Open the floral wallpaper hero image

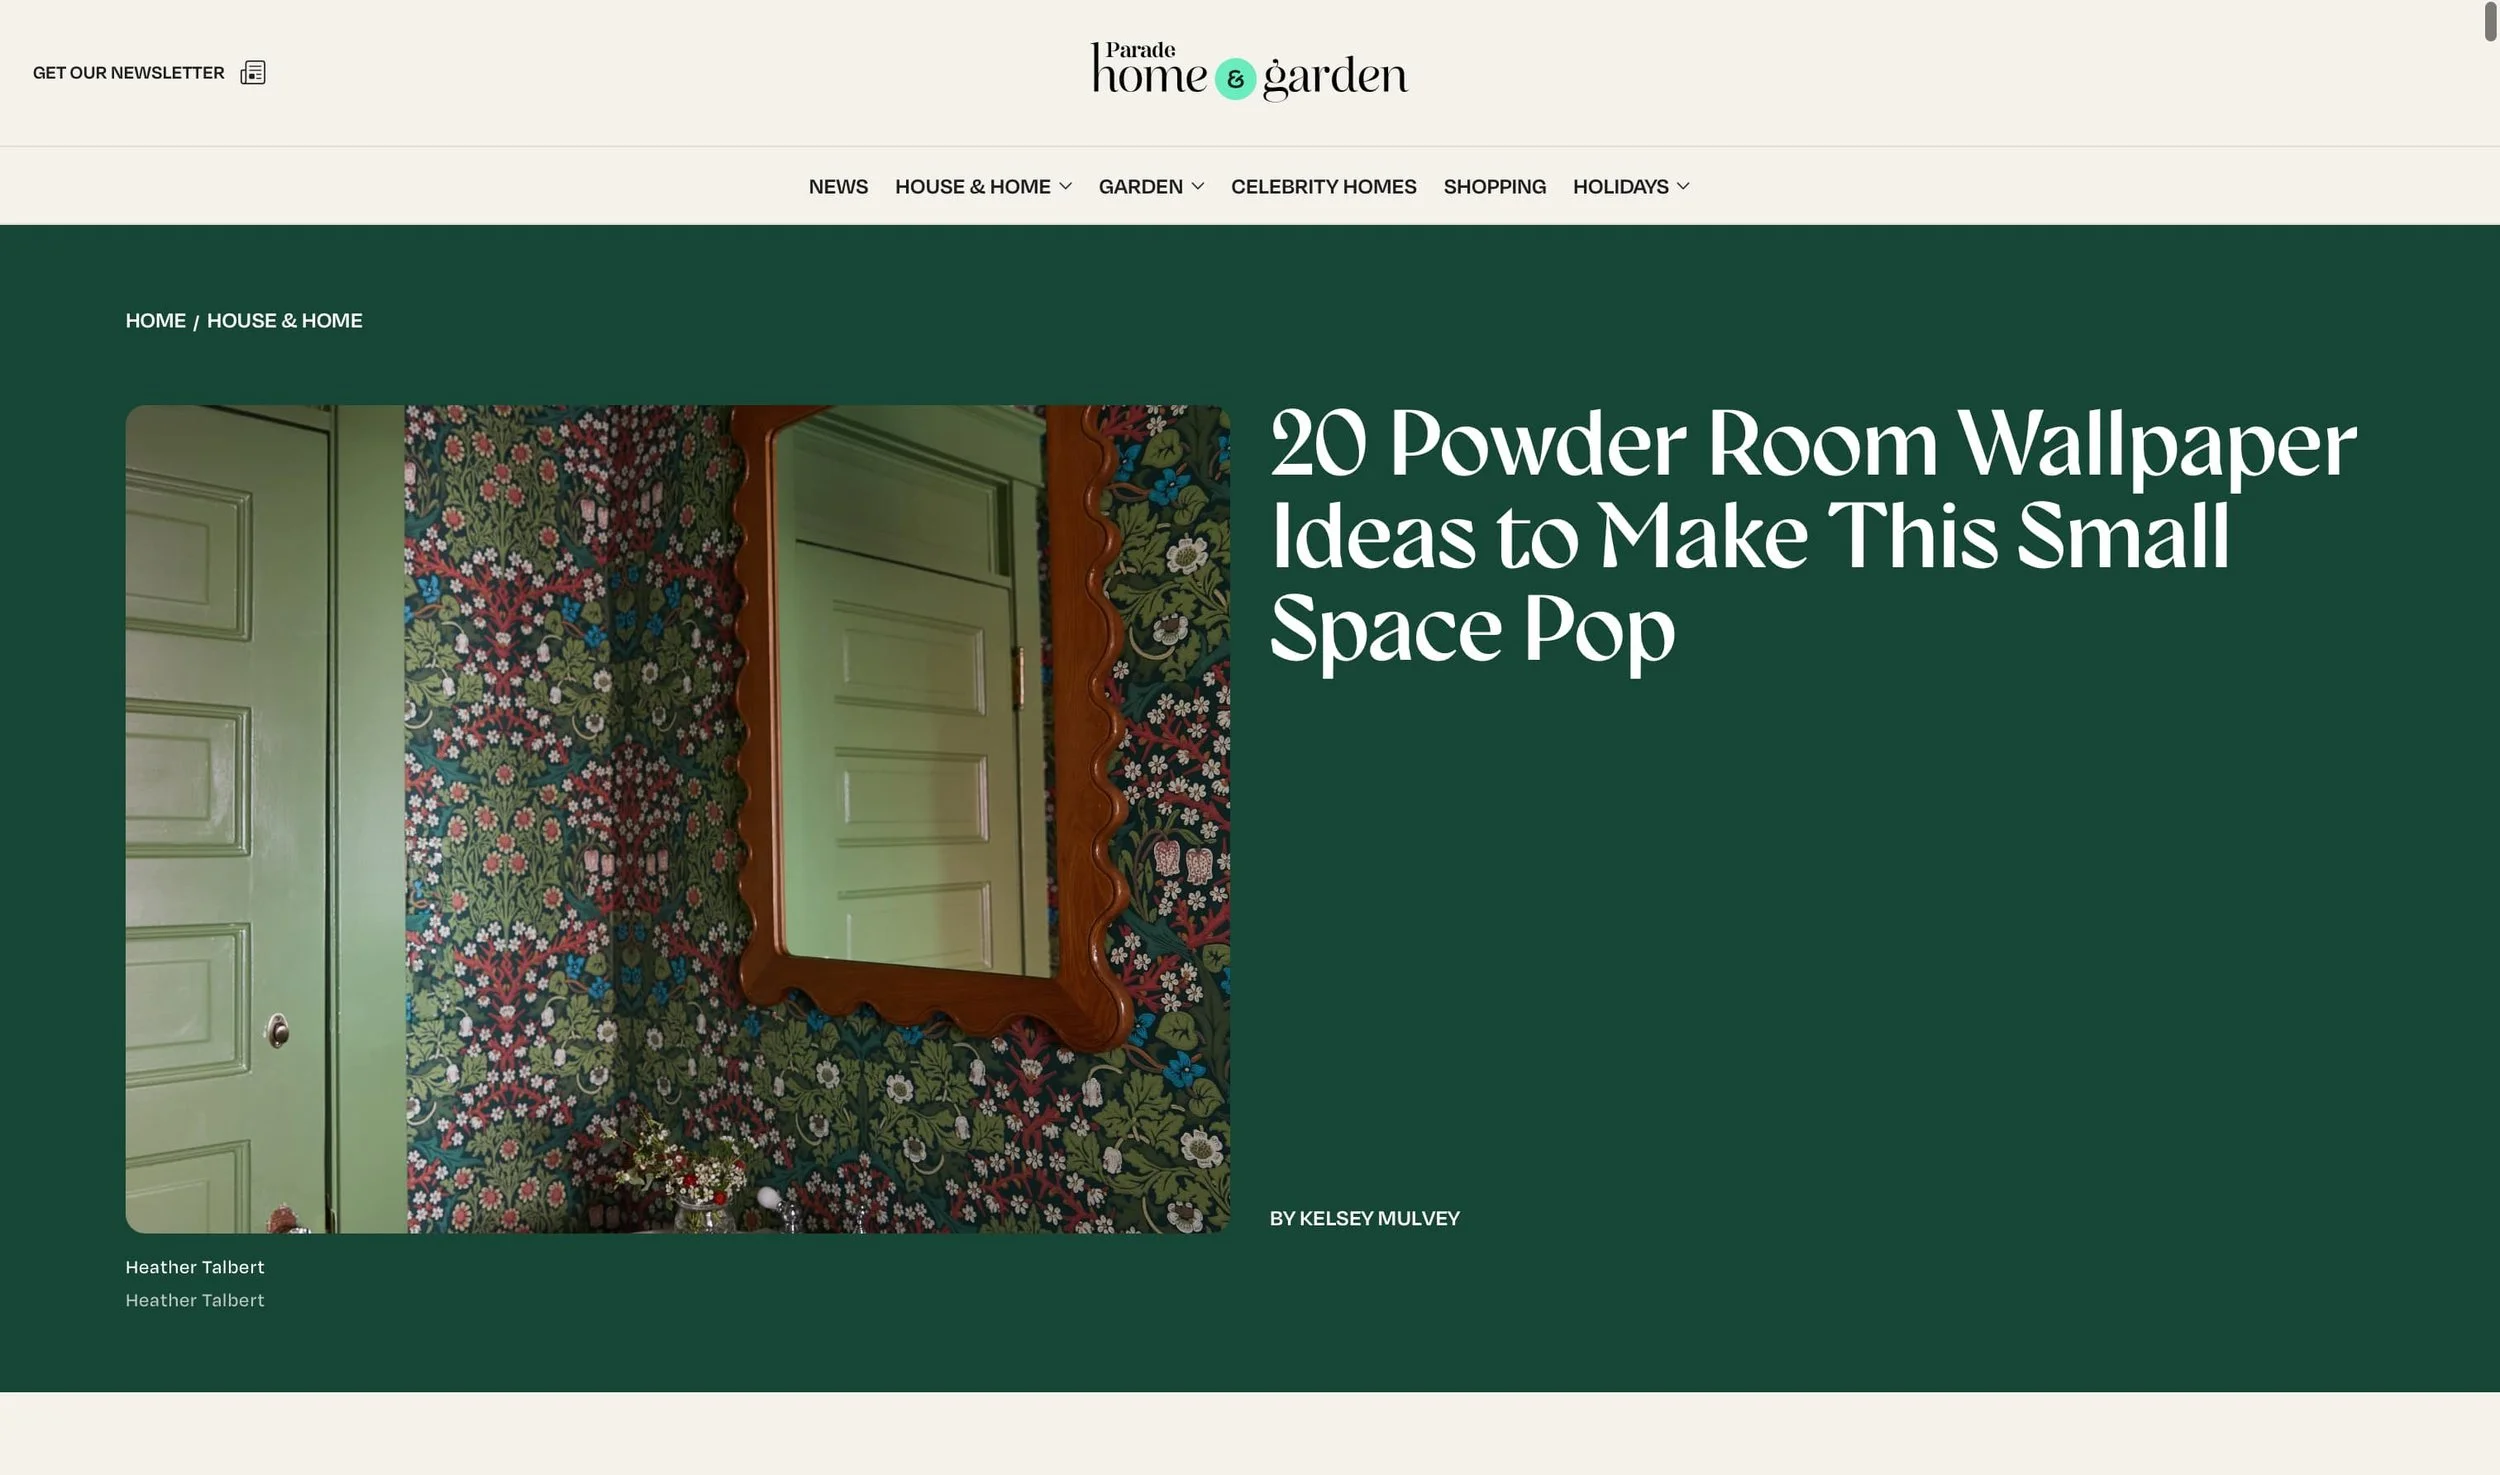click(x=677, y=818)
